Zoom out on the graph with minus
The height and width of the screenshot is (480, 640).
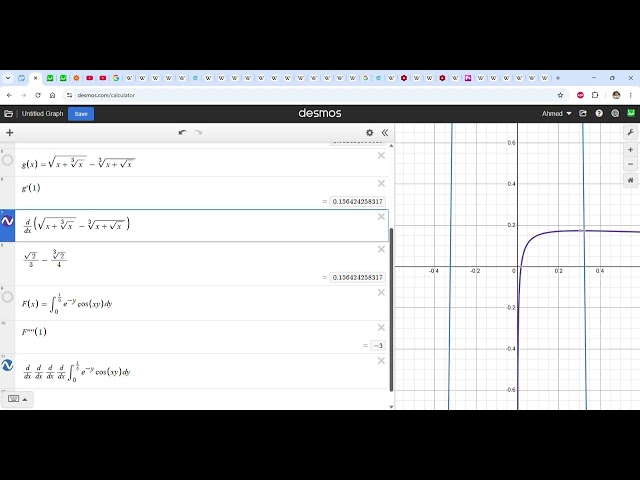click(630, 164)
